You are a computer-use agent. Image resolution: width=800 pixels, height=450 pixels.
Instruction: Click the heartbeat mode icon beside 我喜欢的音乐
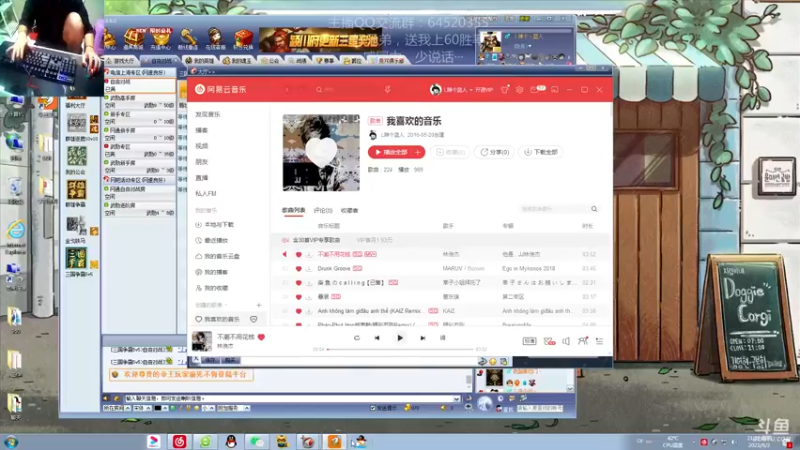click(254, 319)
